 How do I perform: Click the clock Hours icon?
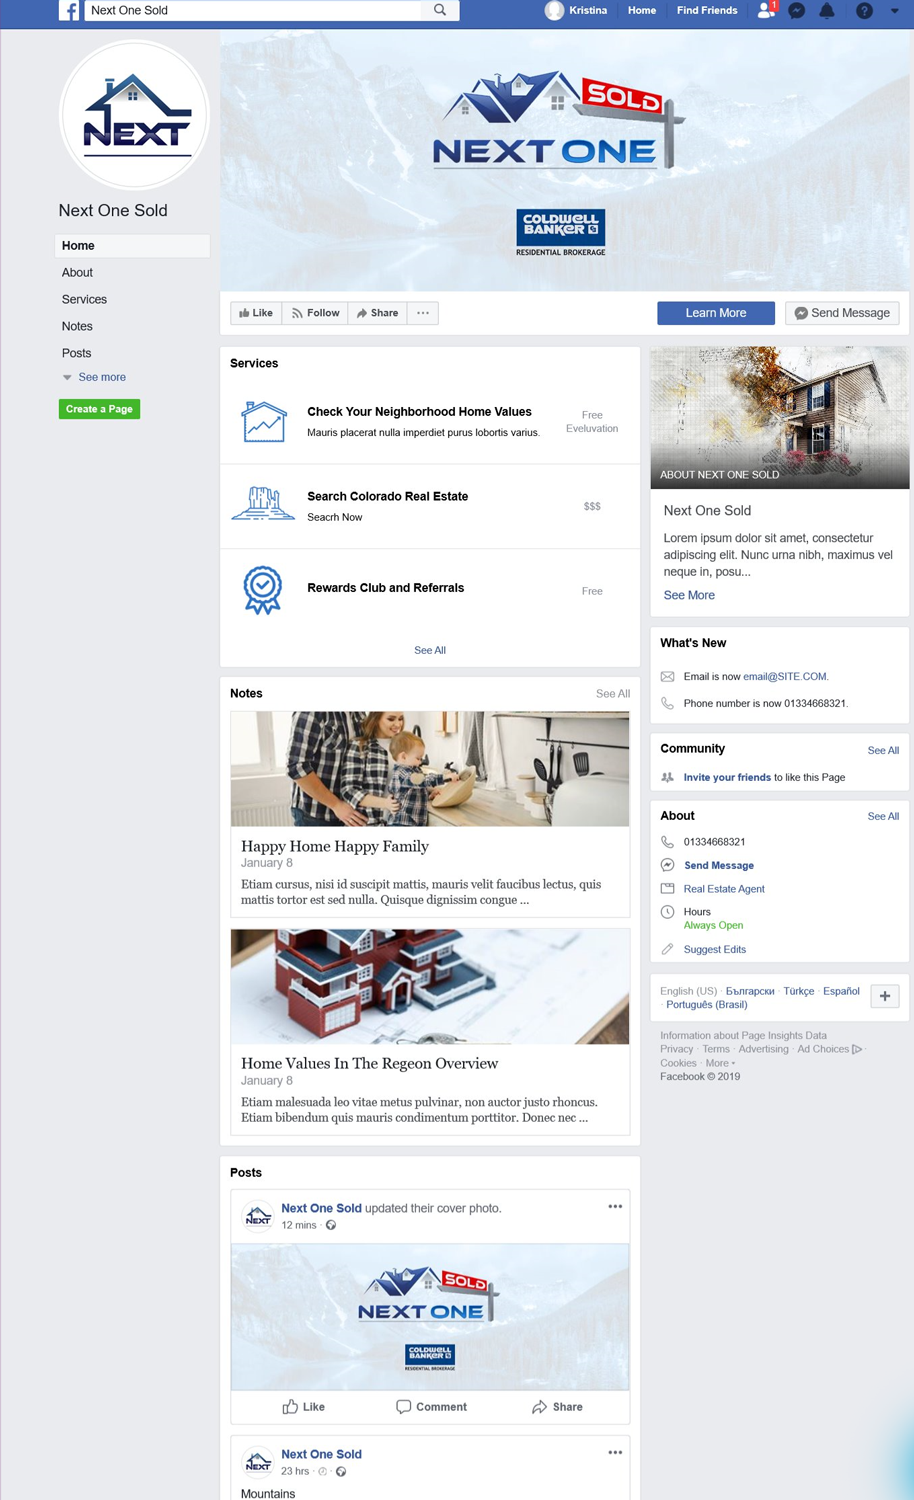point(668,912)
